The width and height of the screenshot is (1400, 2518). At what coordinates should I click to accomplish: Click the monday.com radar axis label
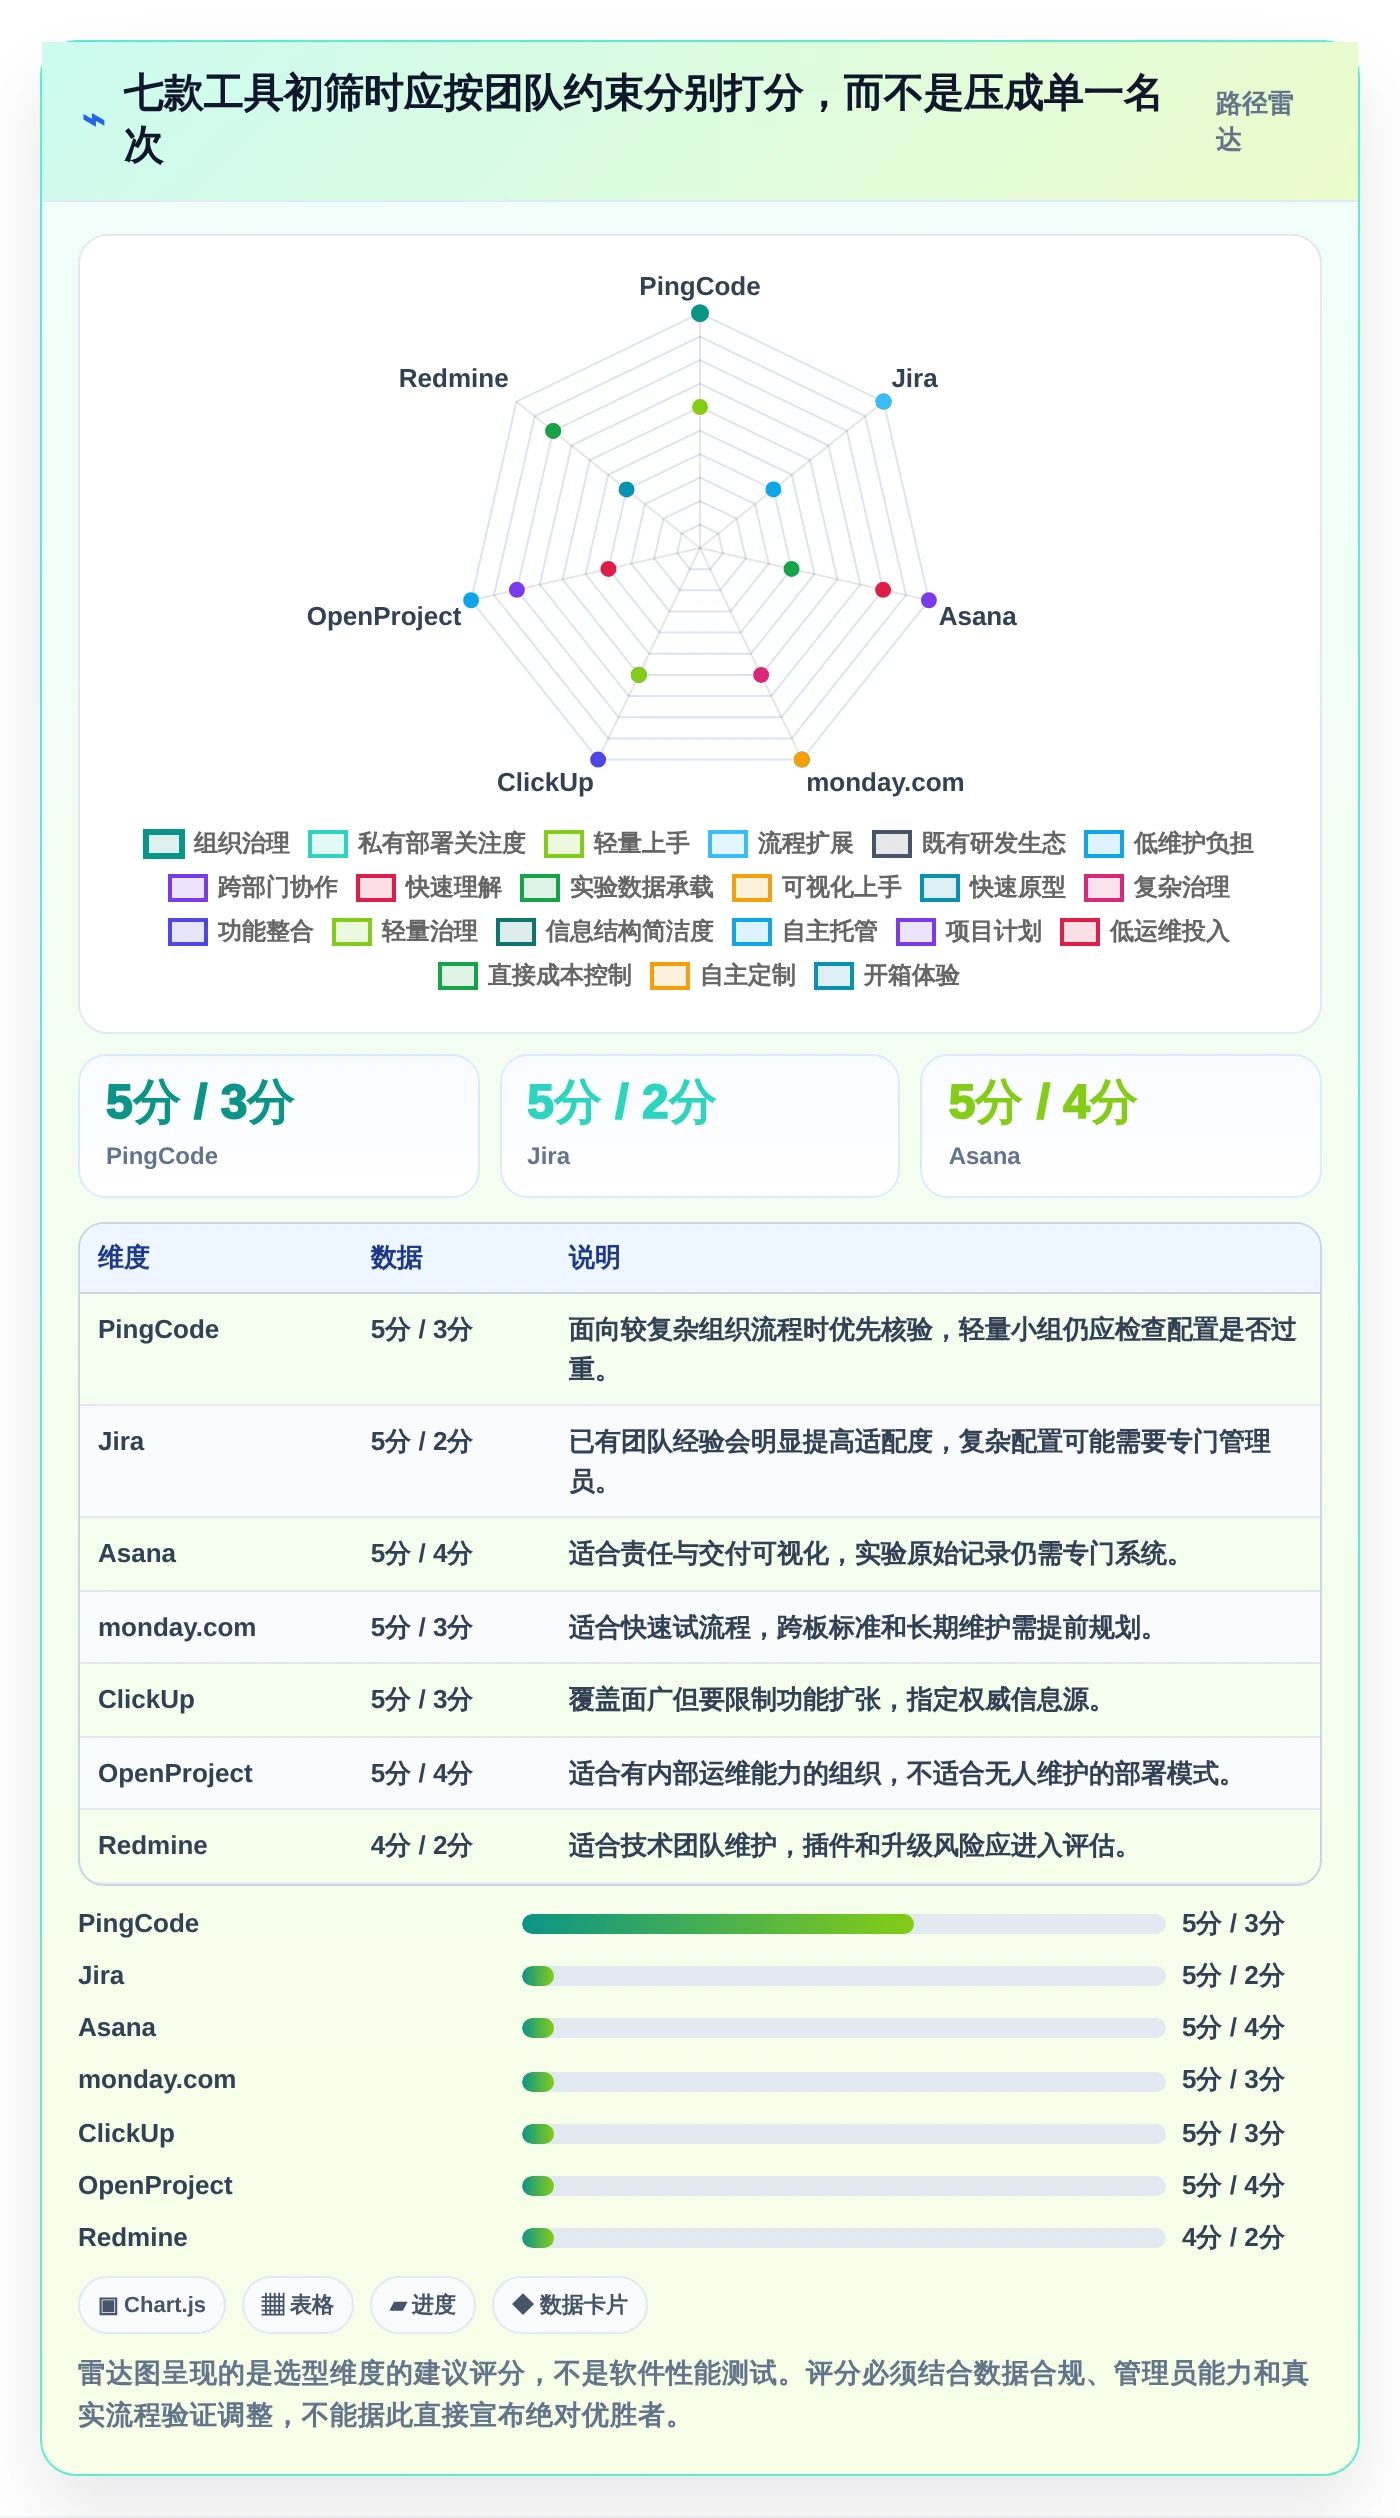pyautogui.click(x=885, y=782)
